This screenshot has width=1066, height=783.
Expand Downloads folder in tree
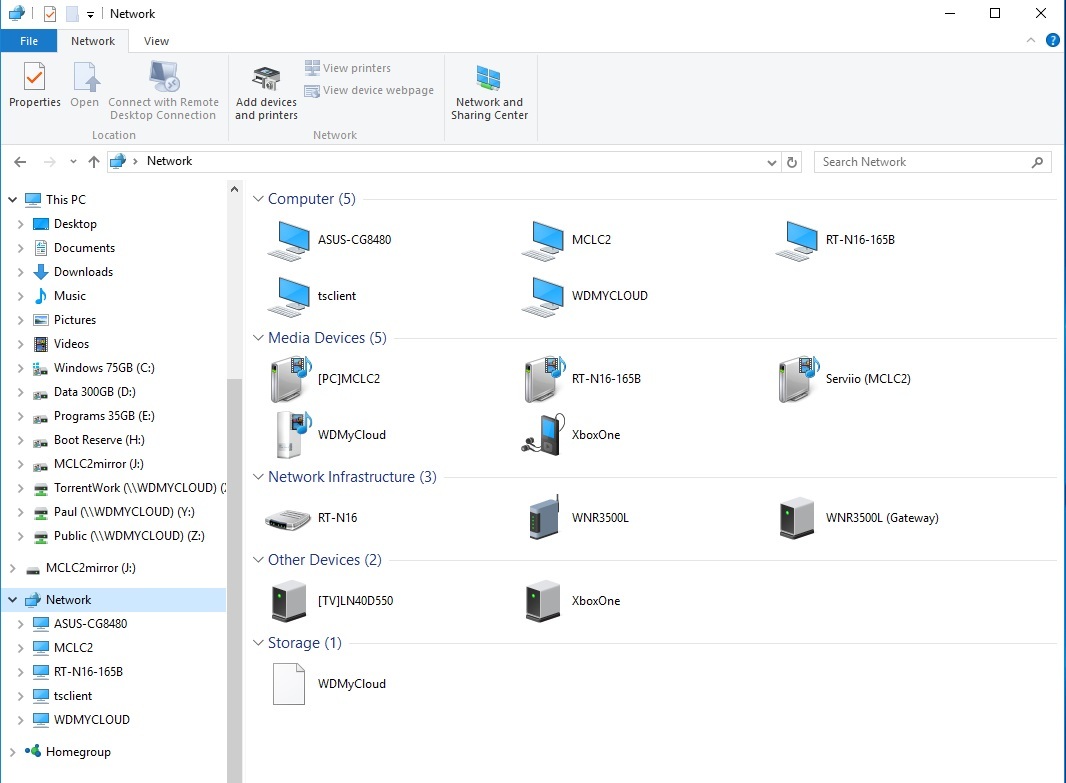[x=20, y=273]
